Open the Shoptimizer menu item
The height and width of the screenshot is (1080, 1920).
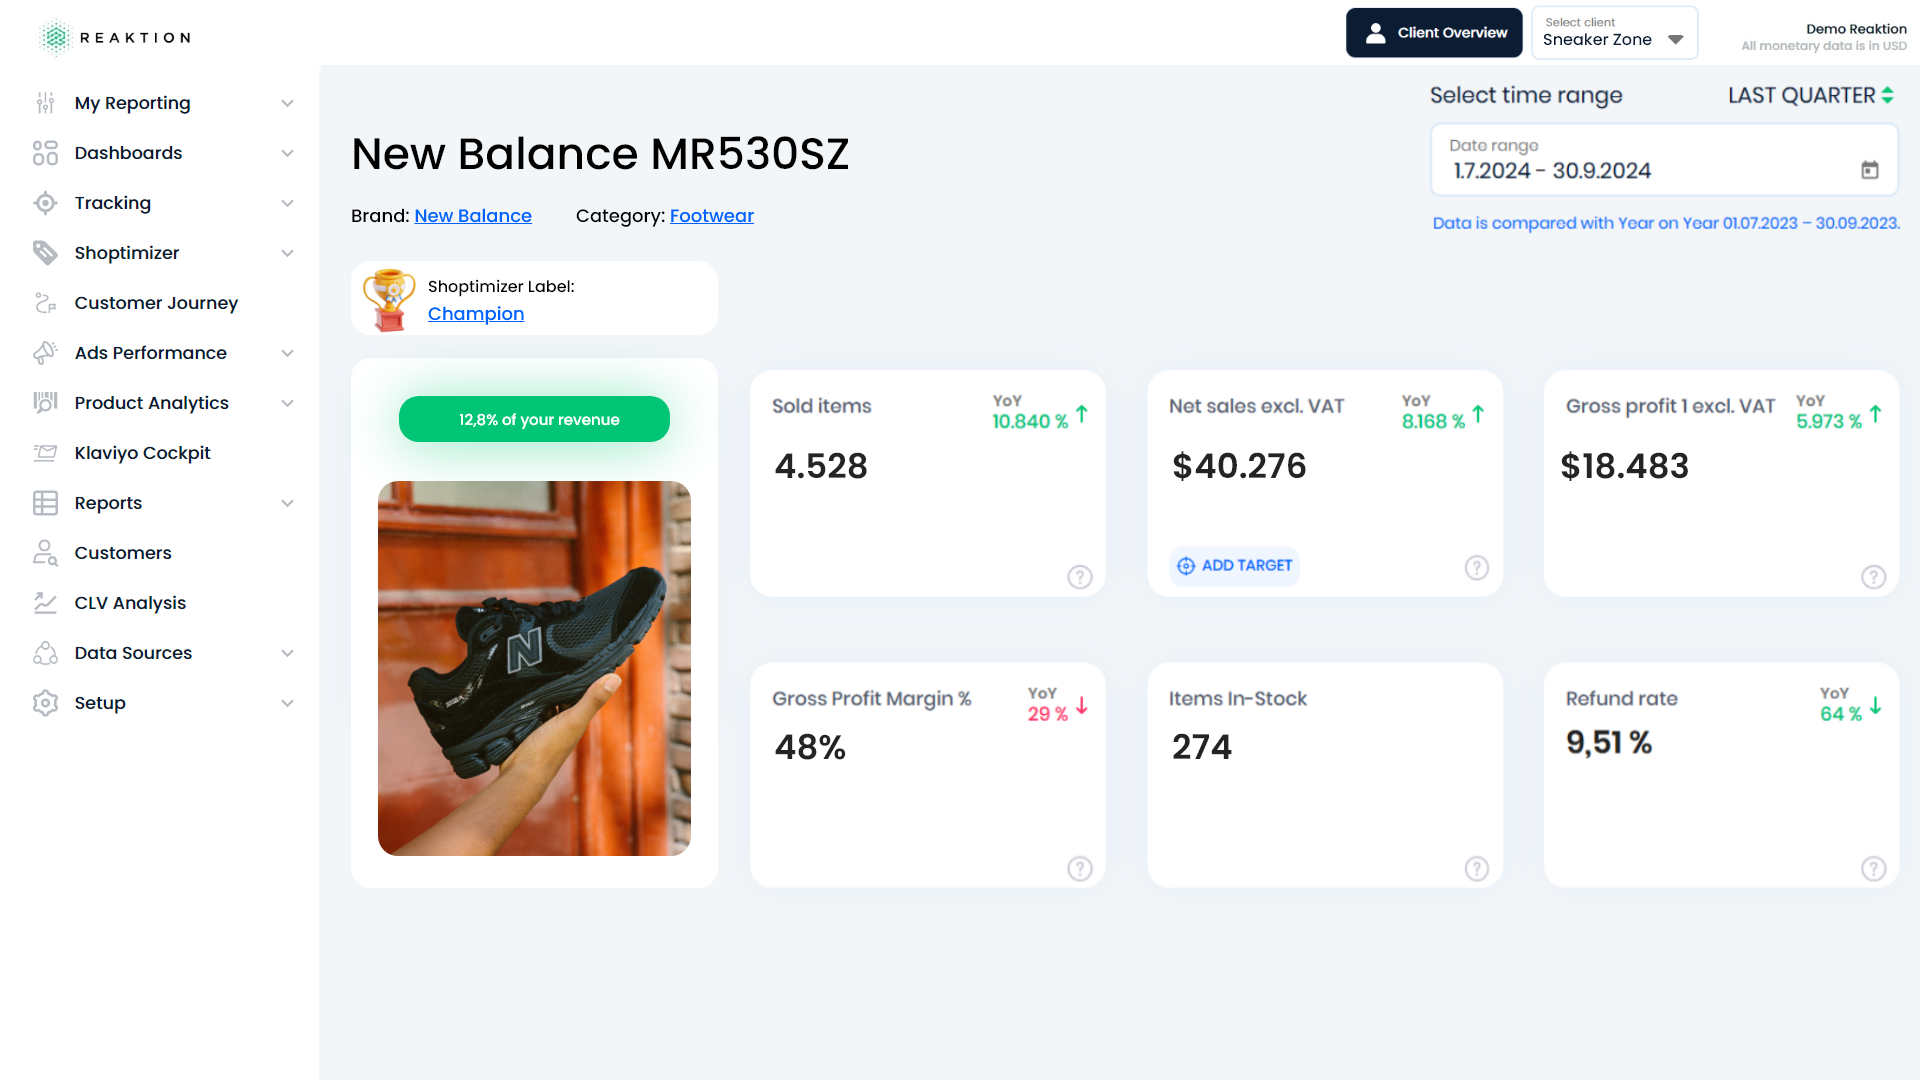[127, 253]
